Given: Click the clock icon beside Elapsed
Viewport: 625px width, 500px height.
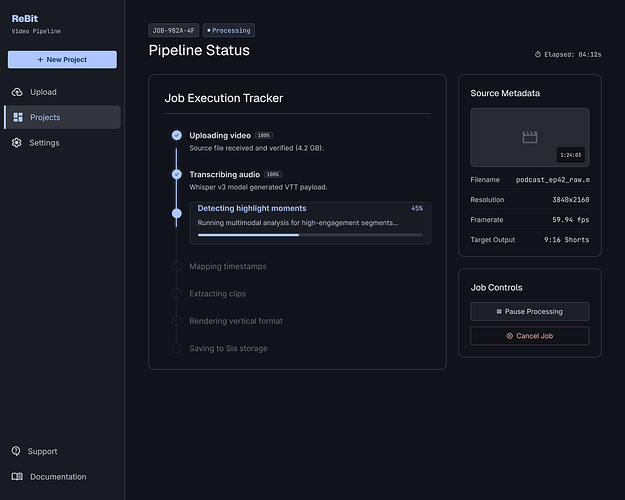Looking at the screenshot, I should (x=538, y=54).
